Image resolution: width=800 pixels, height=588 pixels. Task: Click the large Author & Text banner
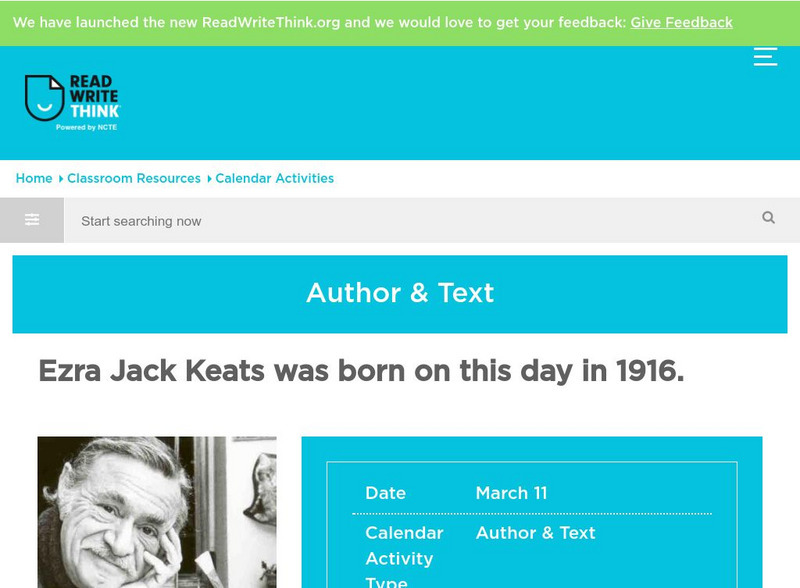(400, 293)
